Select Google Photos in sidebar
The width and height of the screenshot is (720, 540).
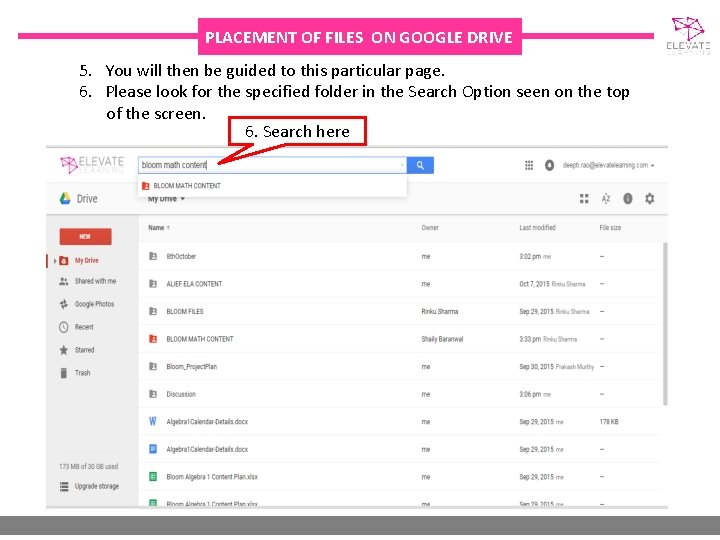(94, 304)
